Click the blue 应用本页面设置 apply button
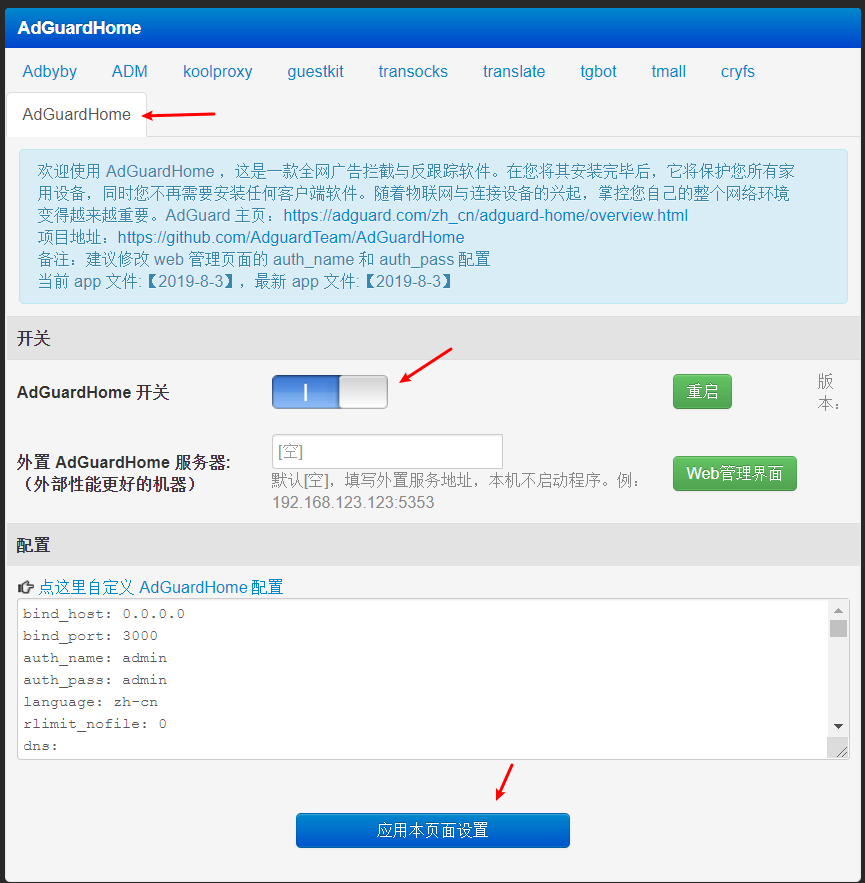Viewport: 865px width, 883px height. (432, 830)
